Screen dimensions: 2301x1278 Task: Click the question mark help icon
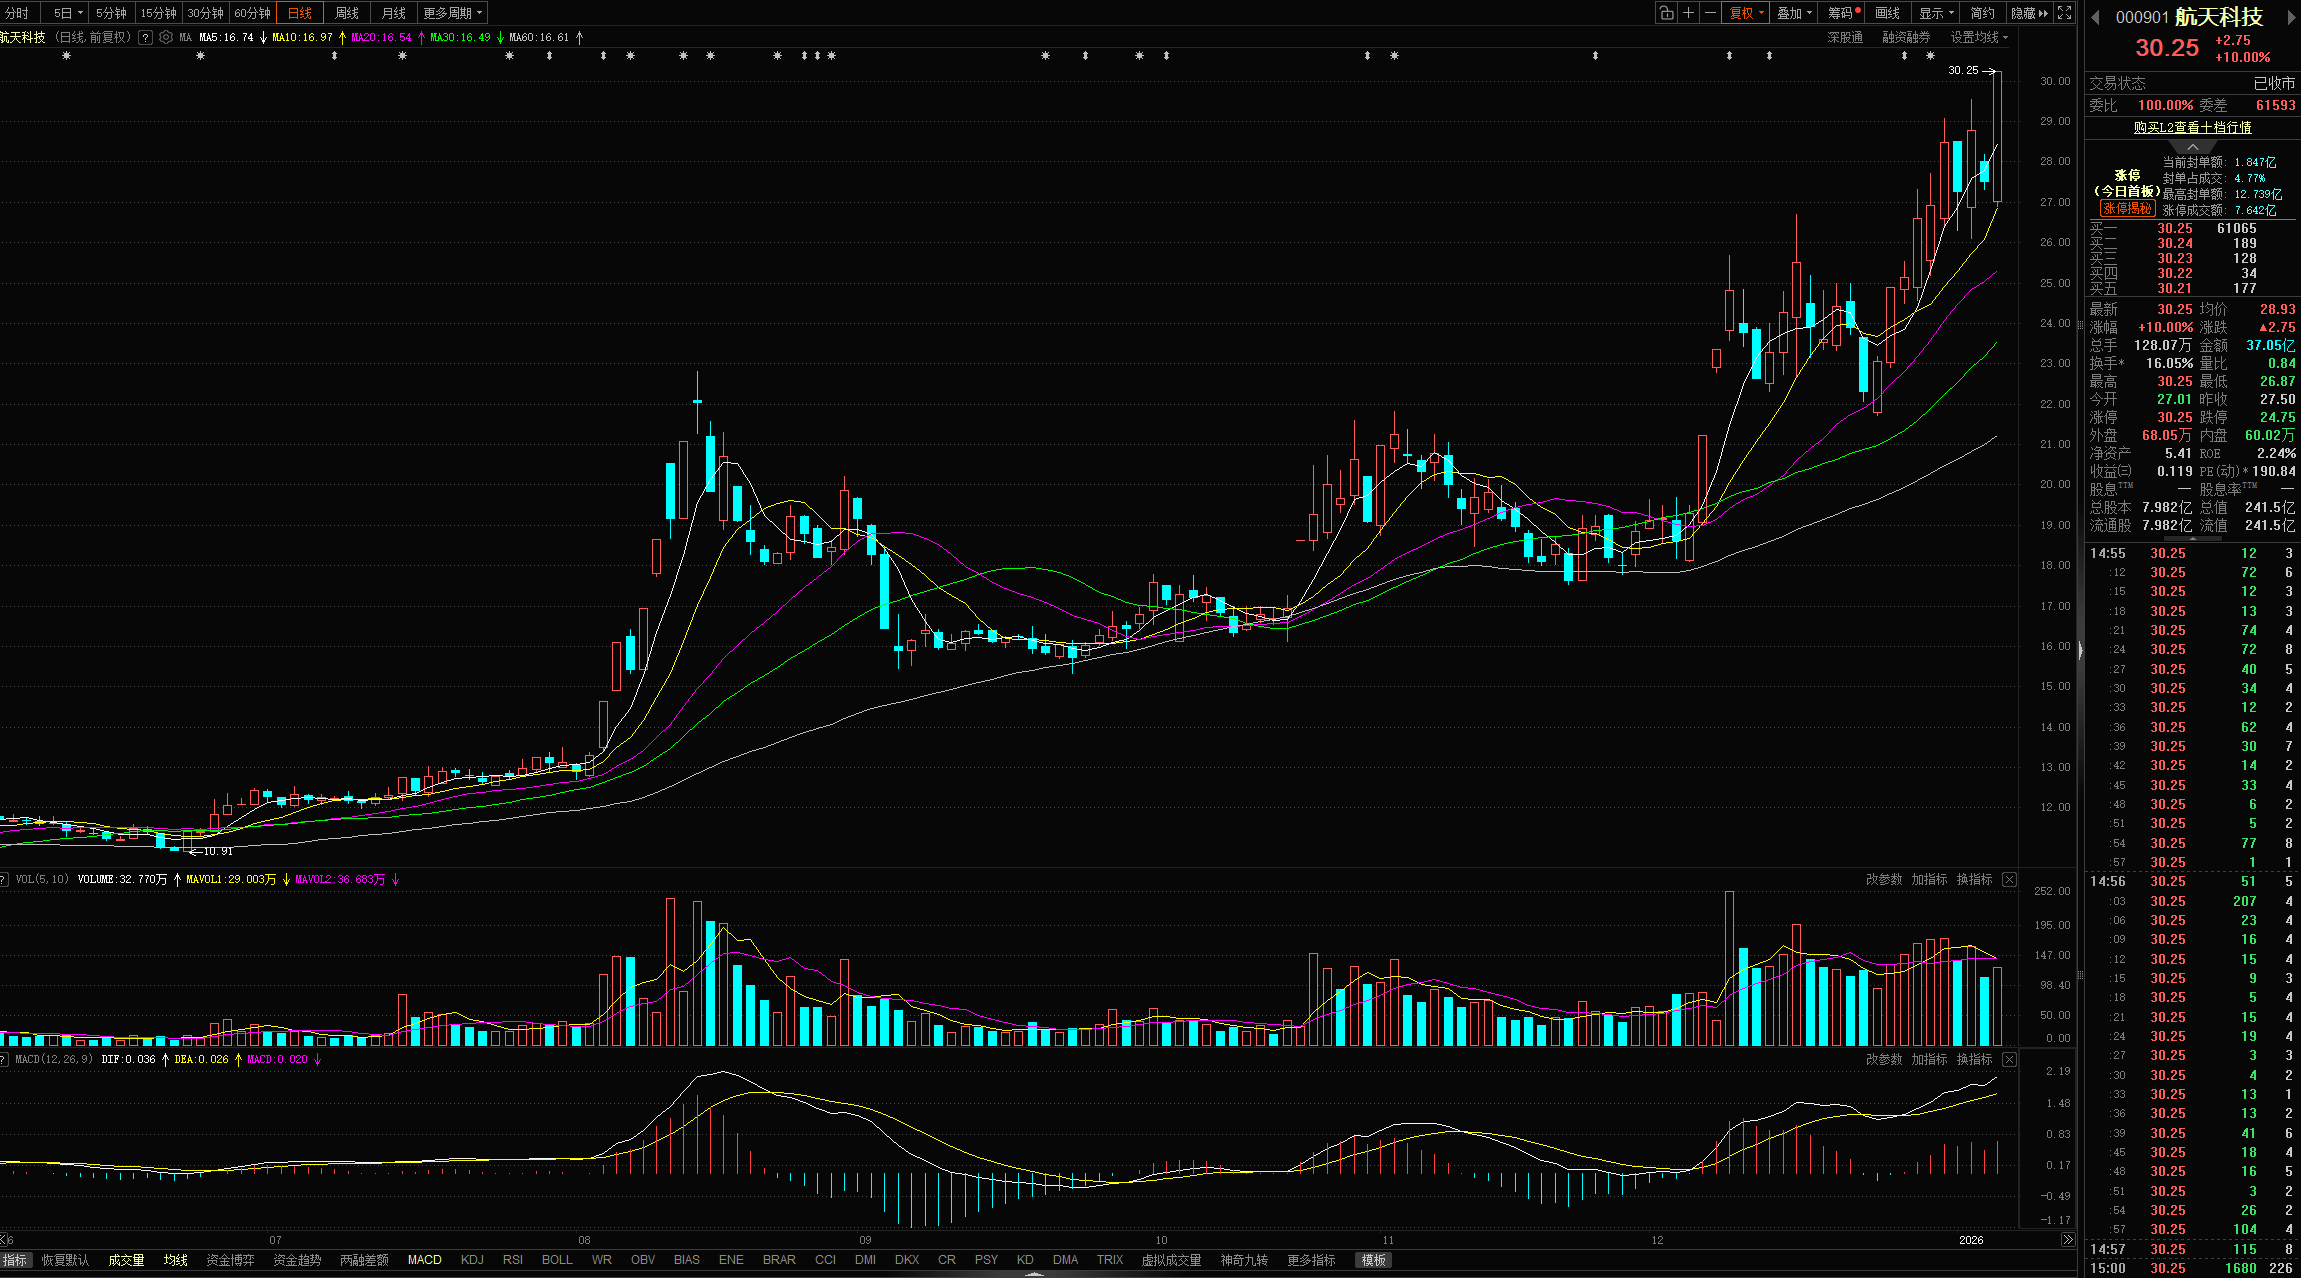146,37
